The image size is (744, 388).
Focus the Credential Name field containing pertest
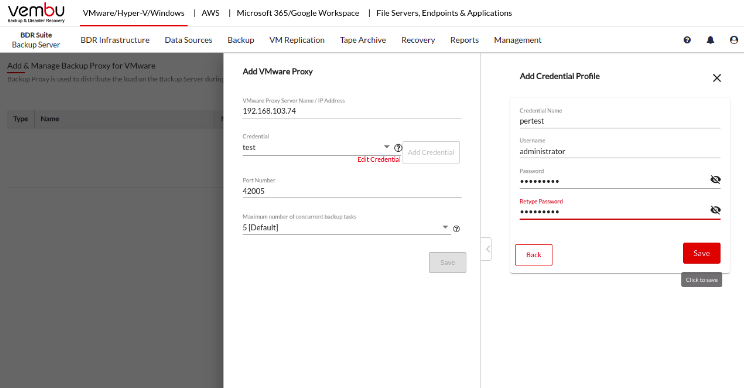point(620,121)
